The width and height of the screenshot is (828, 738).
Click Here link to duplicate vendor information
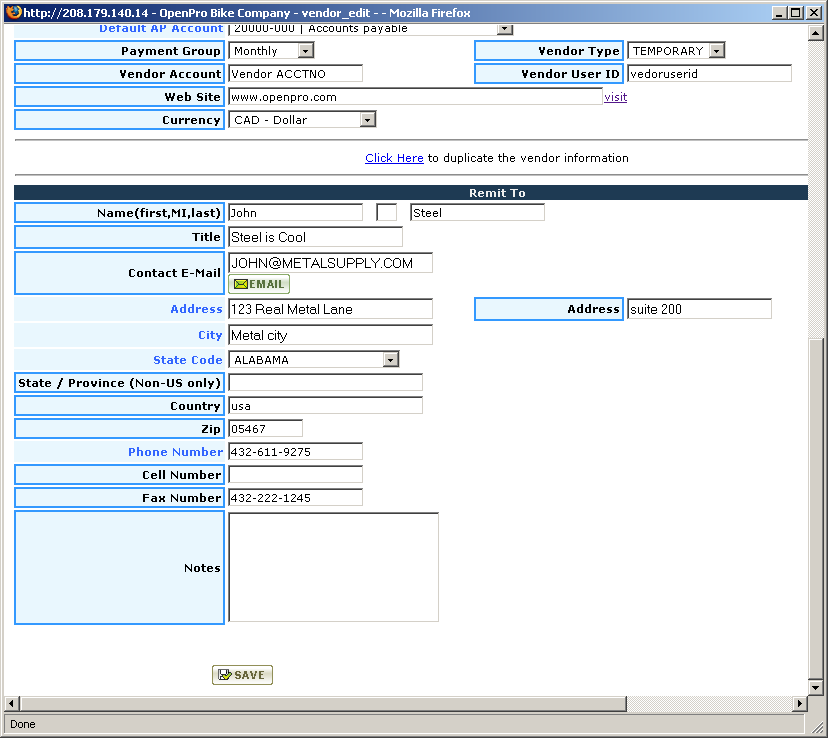tap(394, 158)
